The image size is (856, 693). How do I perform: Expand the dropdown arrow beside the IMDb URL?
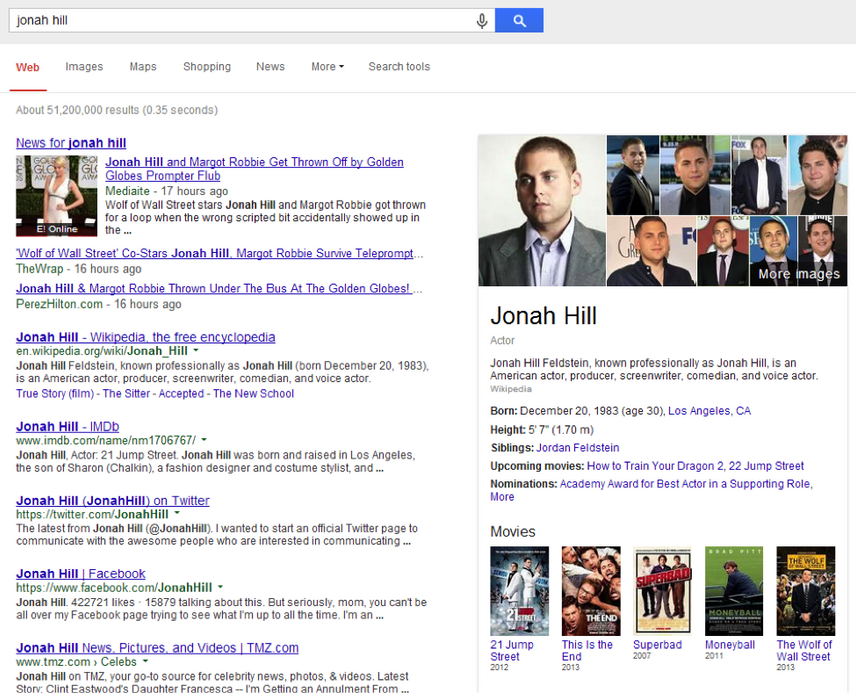coord(204,440)
